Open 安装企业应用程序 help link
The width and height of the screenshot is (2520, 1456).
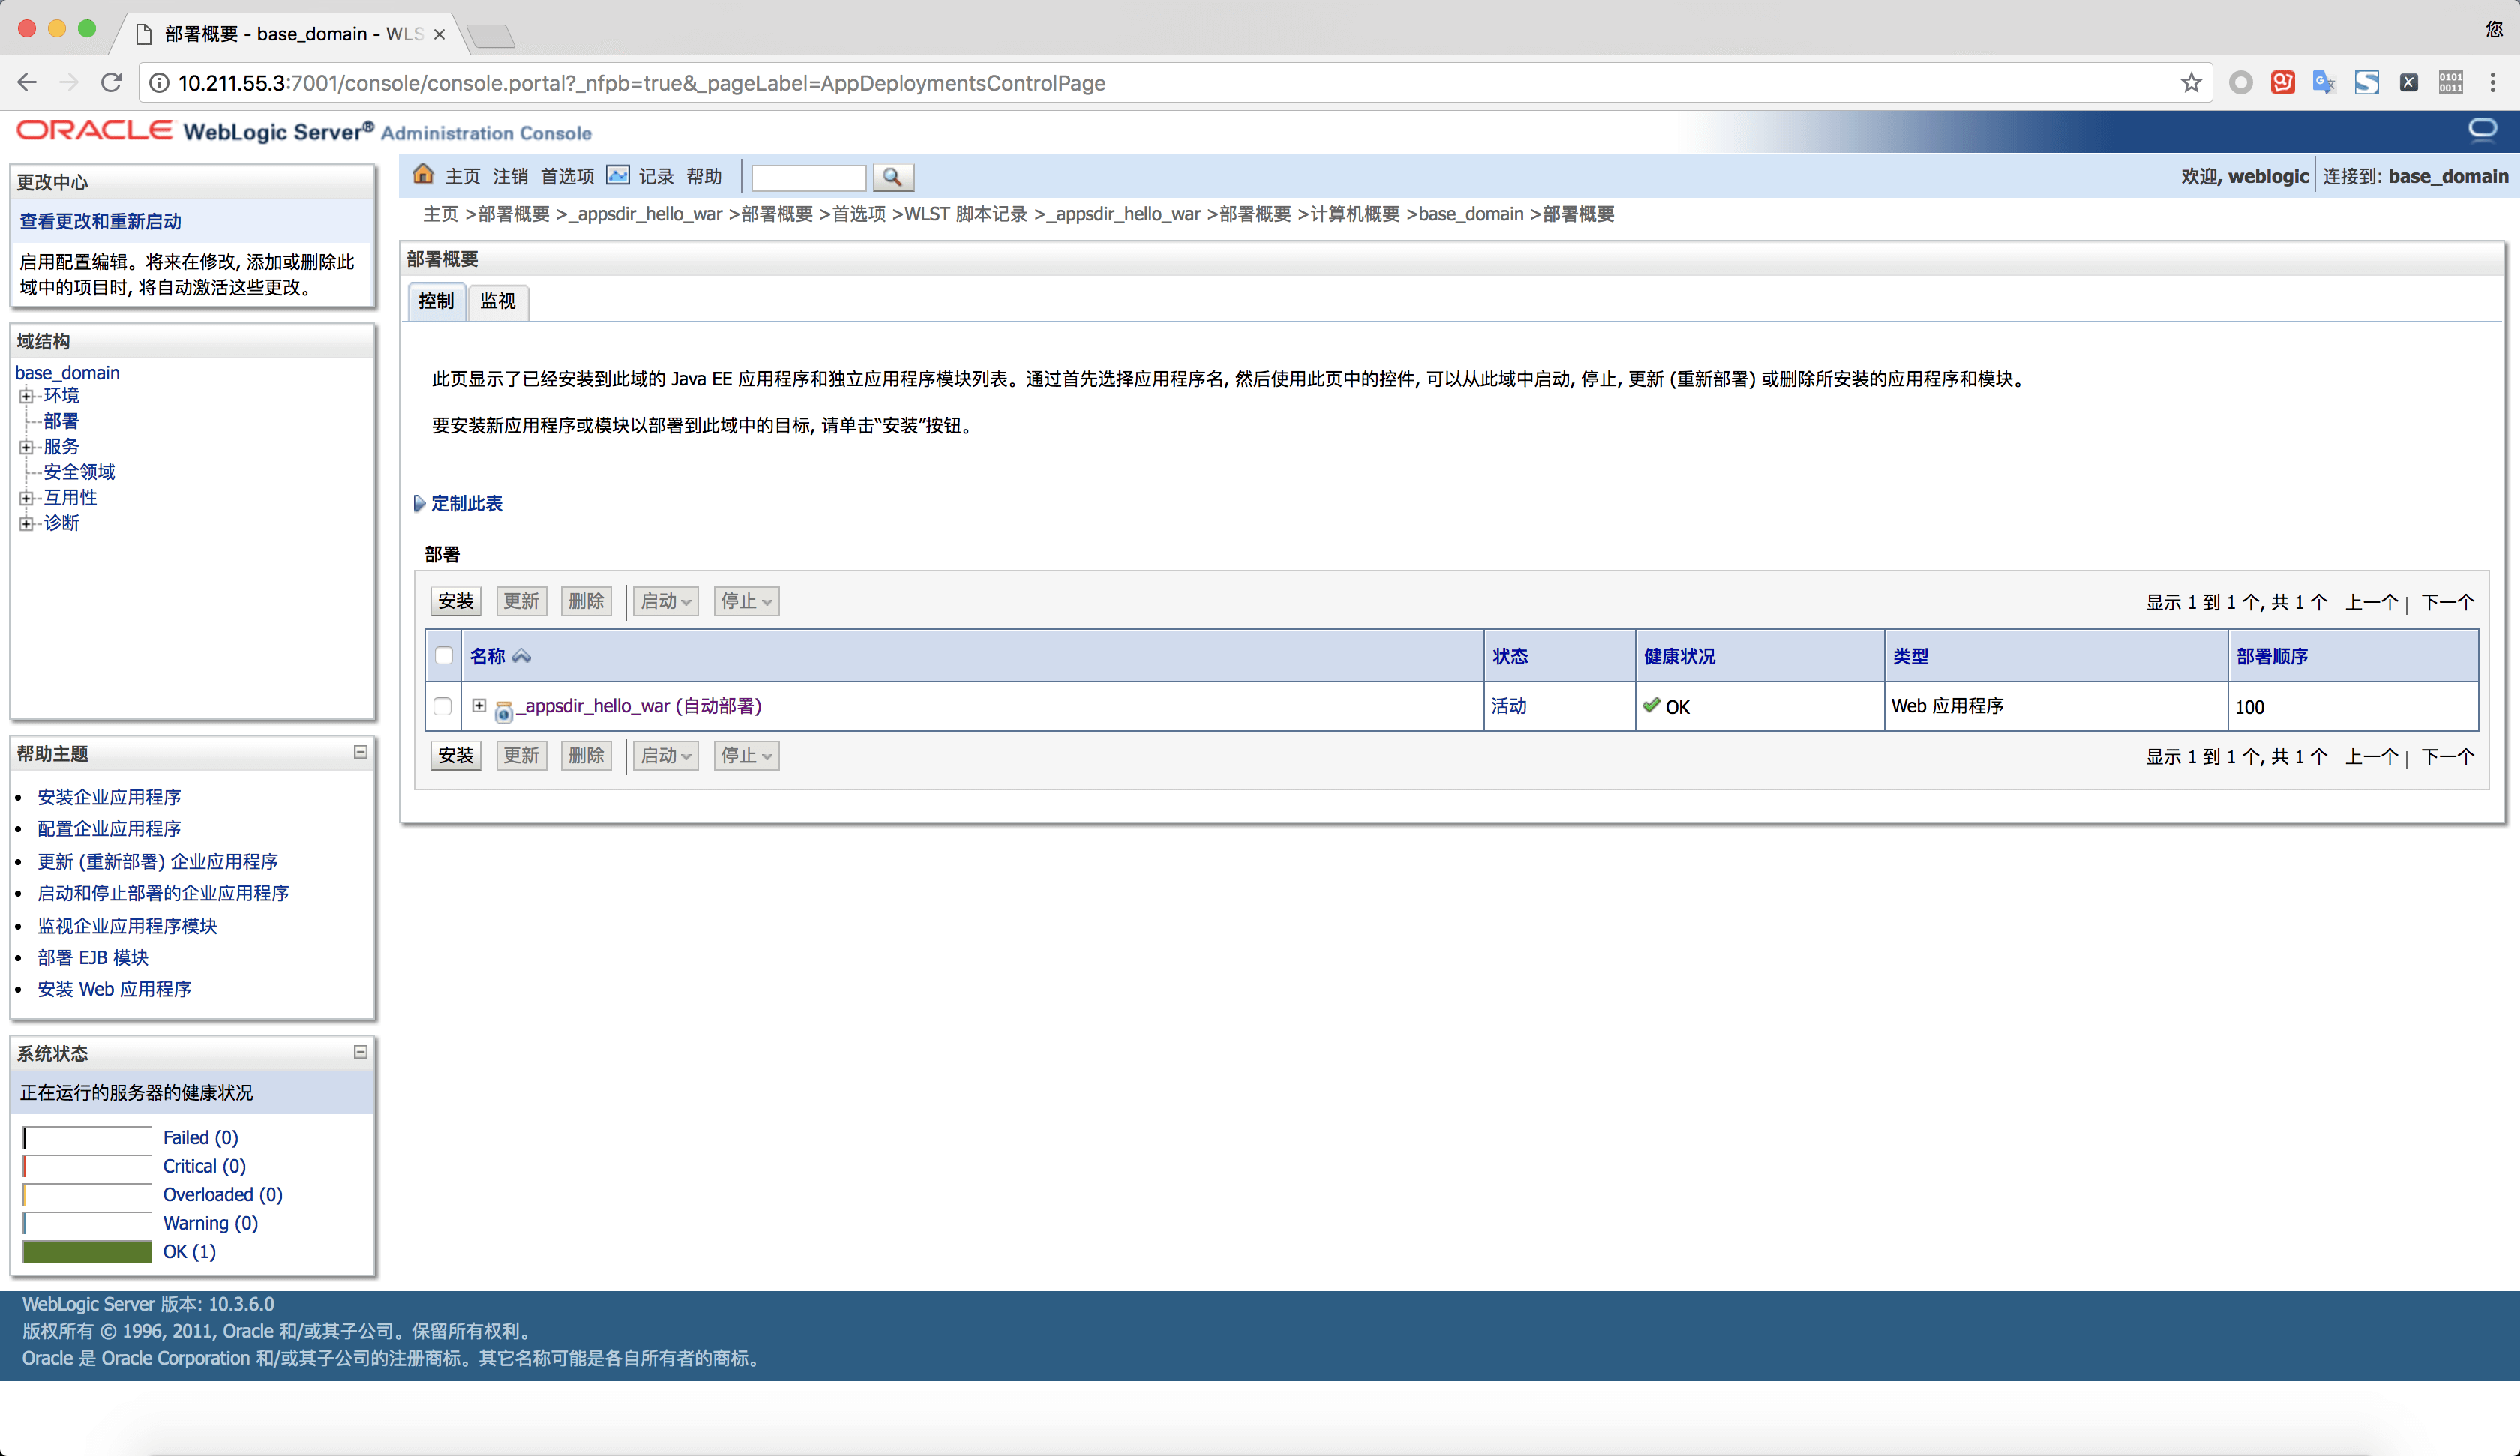pyautogui.click(x=109, y=797)
